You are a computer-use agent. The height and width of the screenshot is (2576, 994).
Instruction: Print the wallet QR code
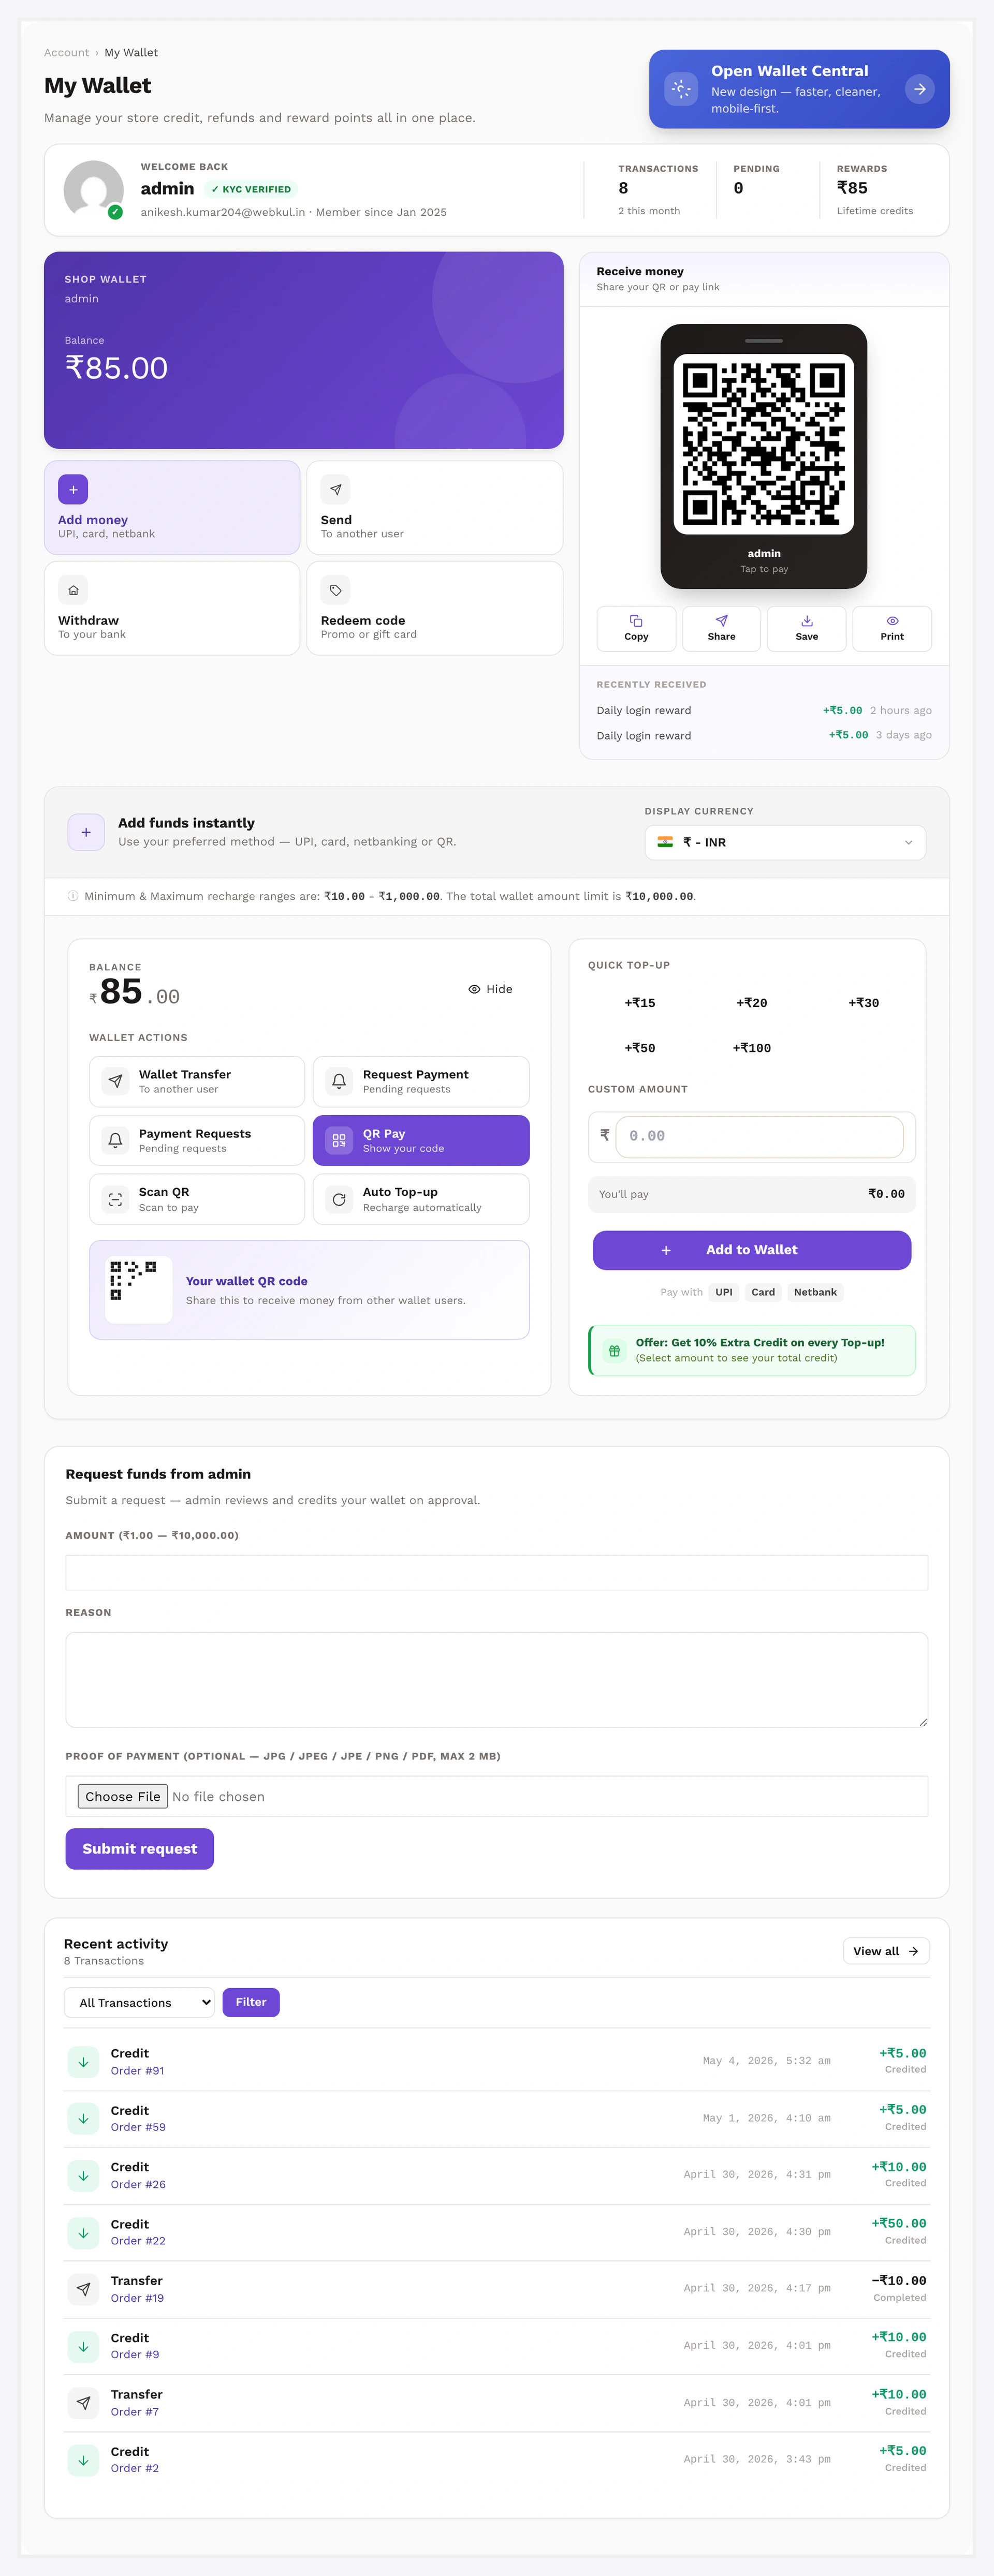click(x=892, y=628)
